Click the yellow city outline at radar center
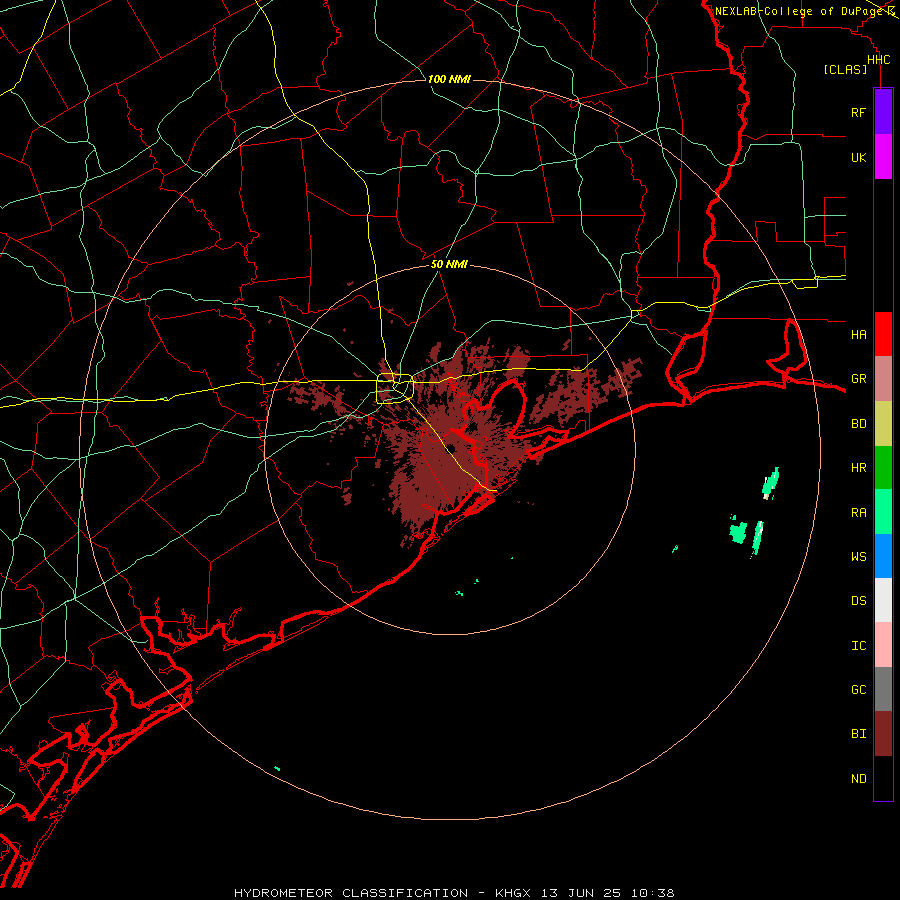This screenshot has height=900, width=900. 395,389
